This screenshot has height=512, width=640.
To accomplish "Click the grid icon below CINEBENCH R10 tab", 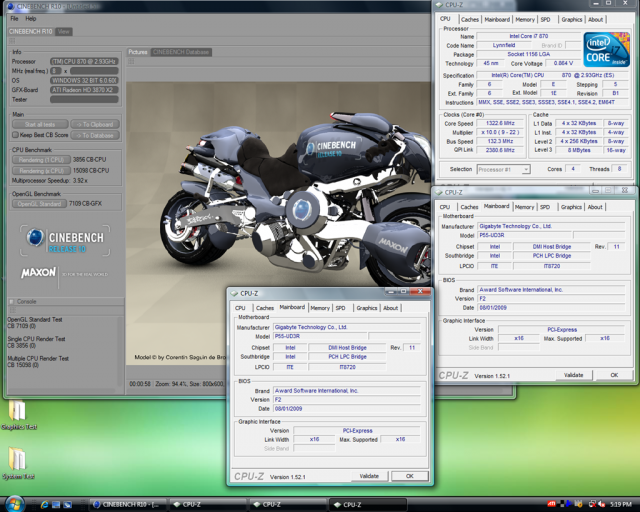I will click(12, 40).
